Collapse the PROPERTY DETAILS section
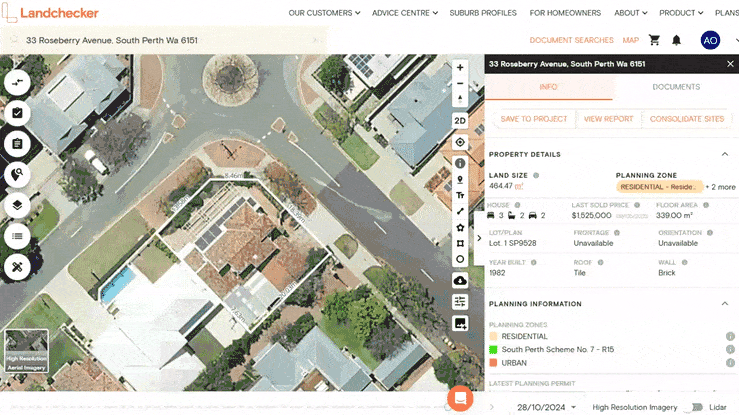This screenshot has height=415, width=739. click(725, 154)
